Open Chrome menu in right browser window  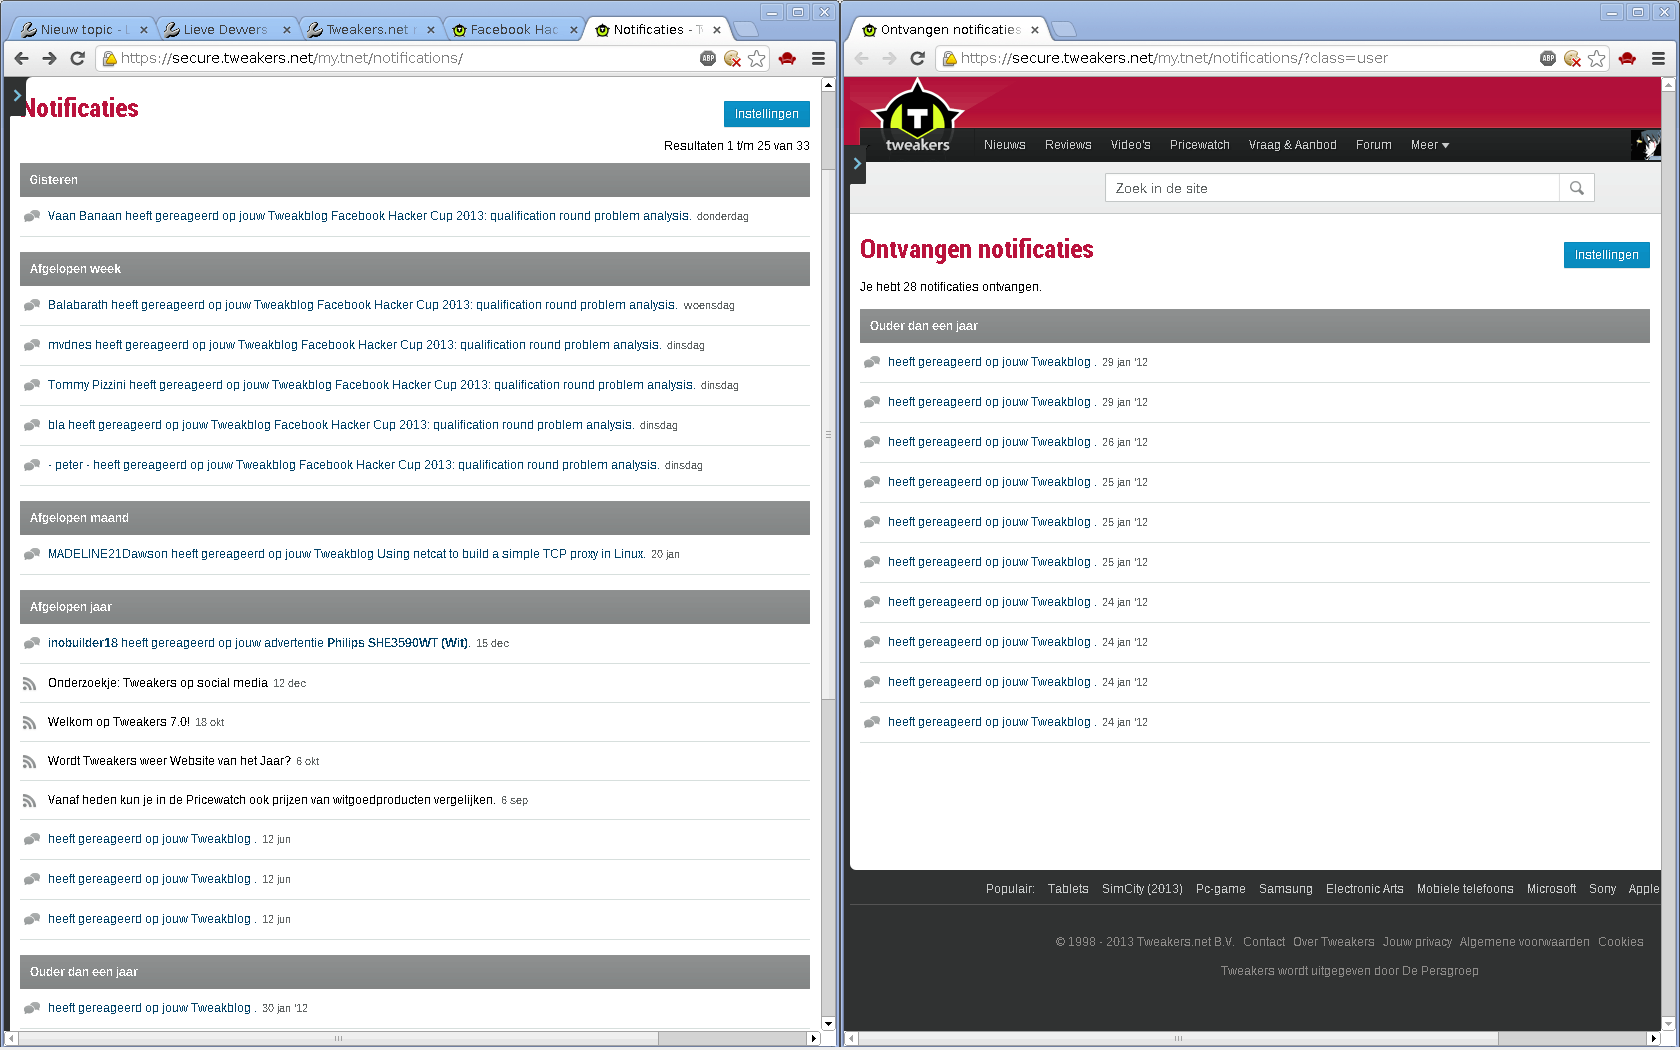(1658, 58)
